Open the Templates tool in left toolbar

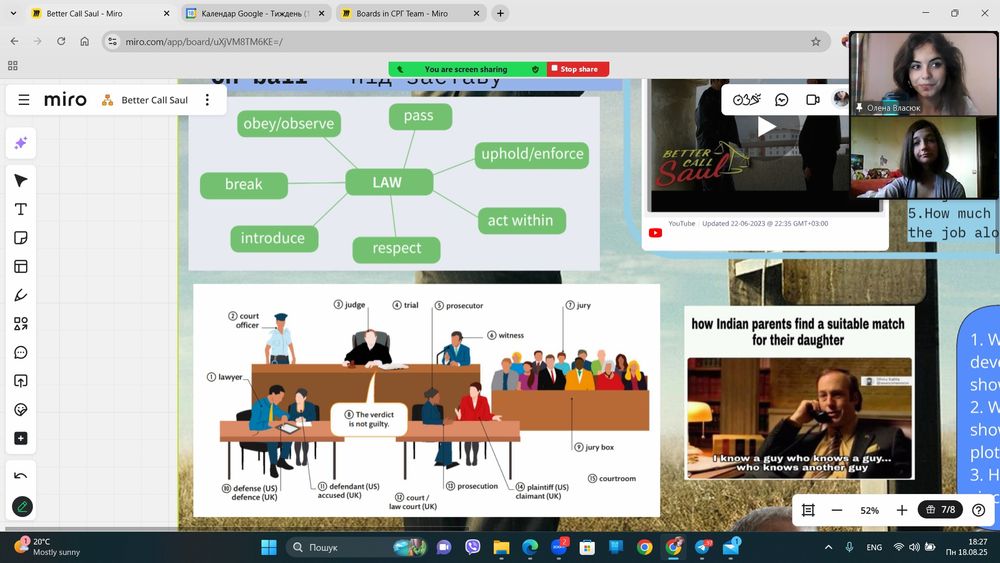click(x=20, y=267)
